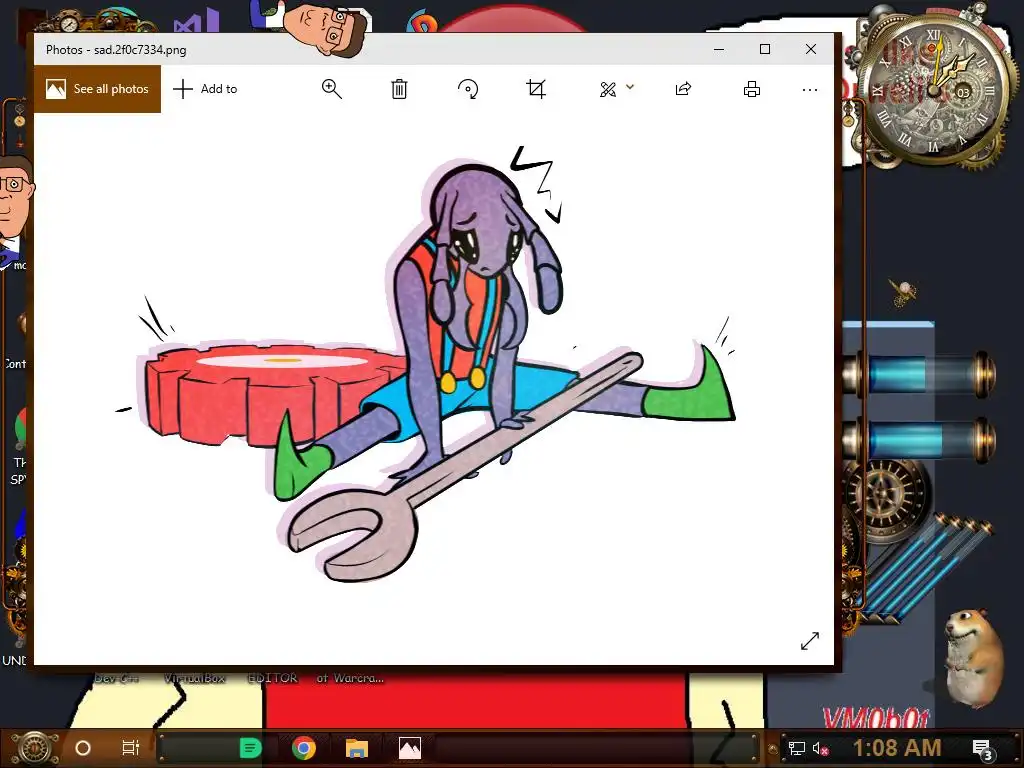Click the Photos title bar text sad.2f0c7334.png
Screen dimensions: 1024x768
point(140,50)
